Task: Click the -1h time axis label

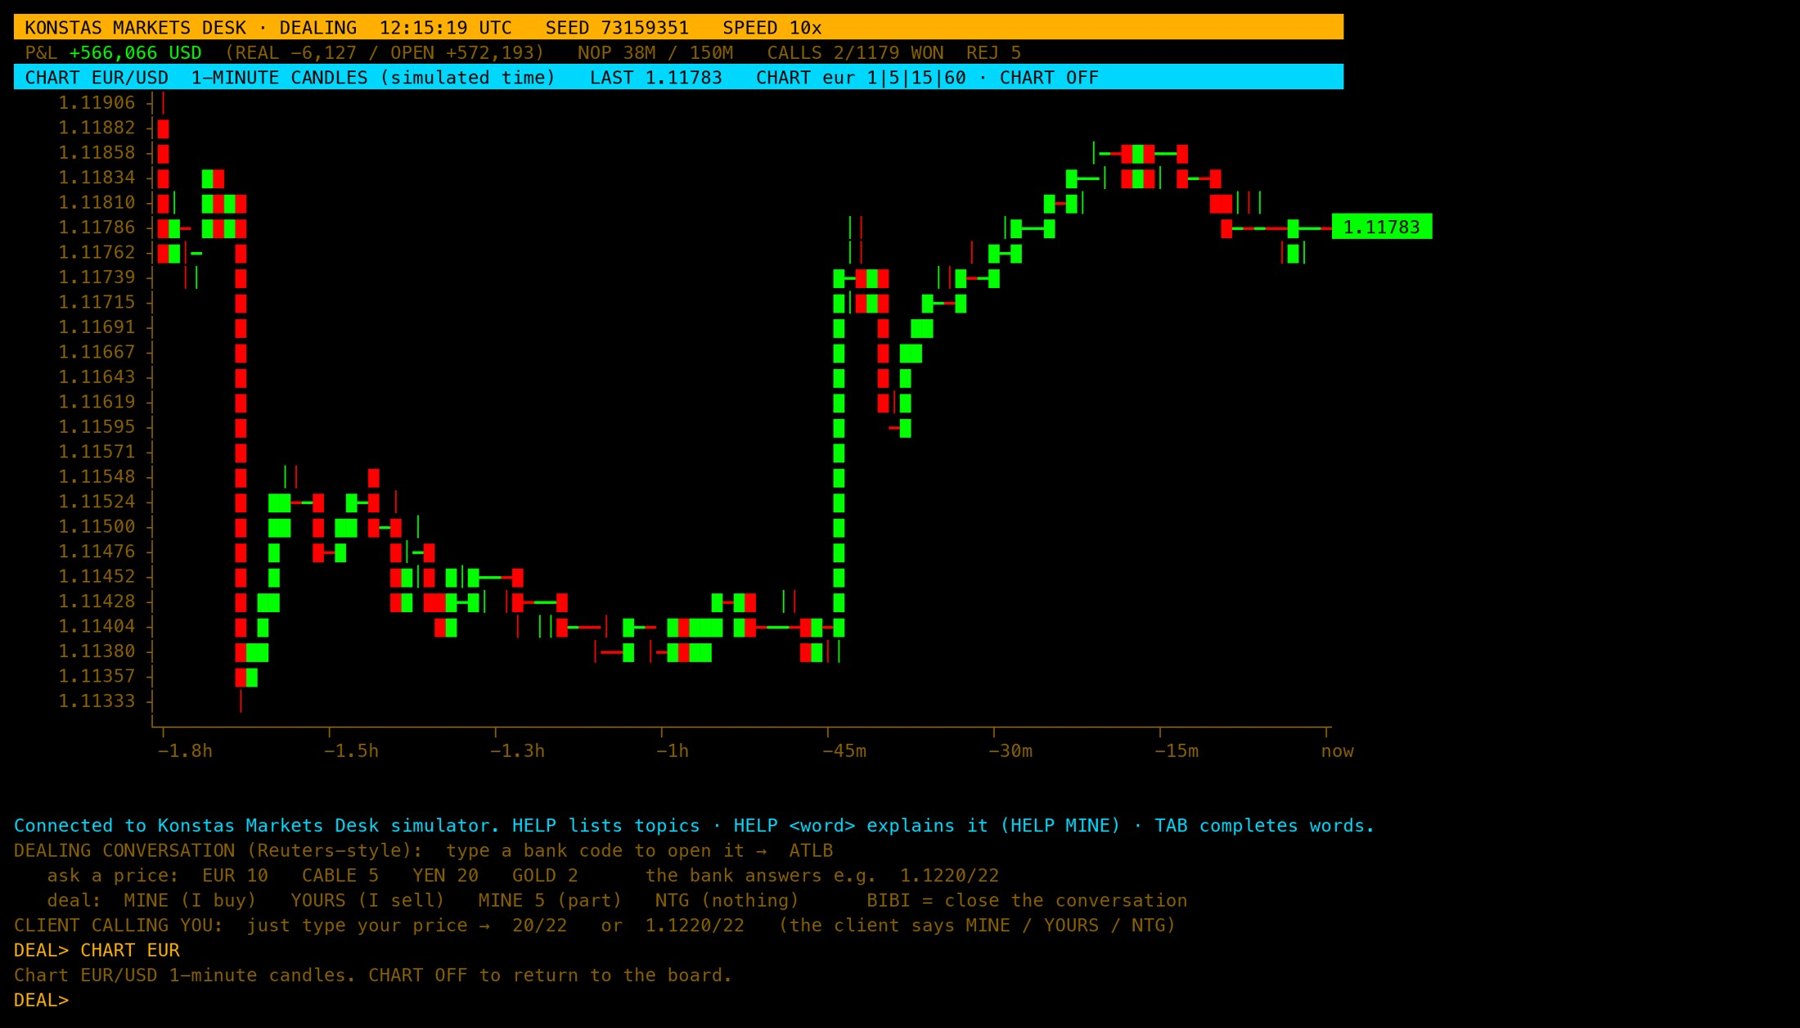Action: pos(673,751)
